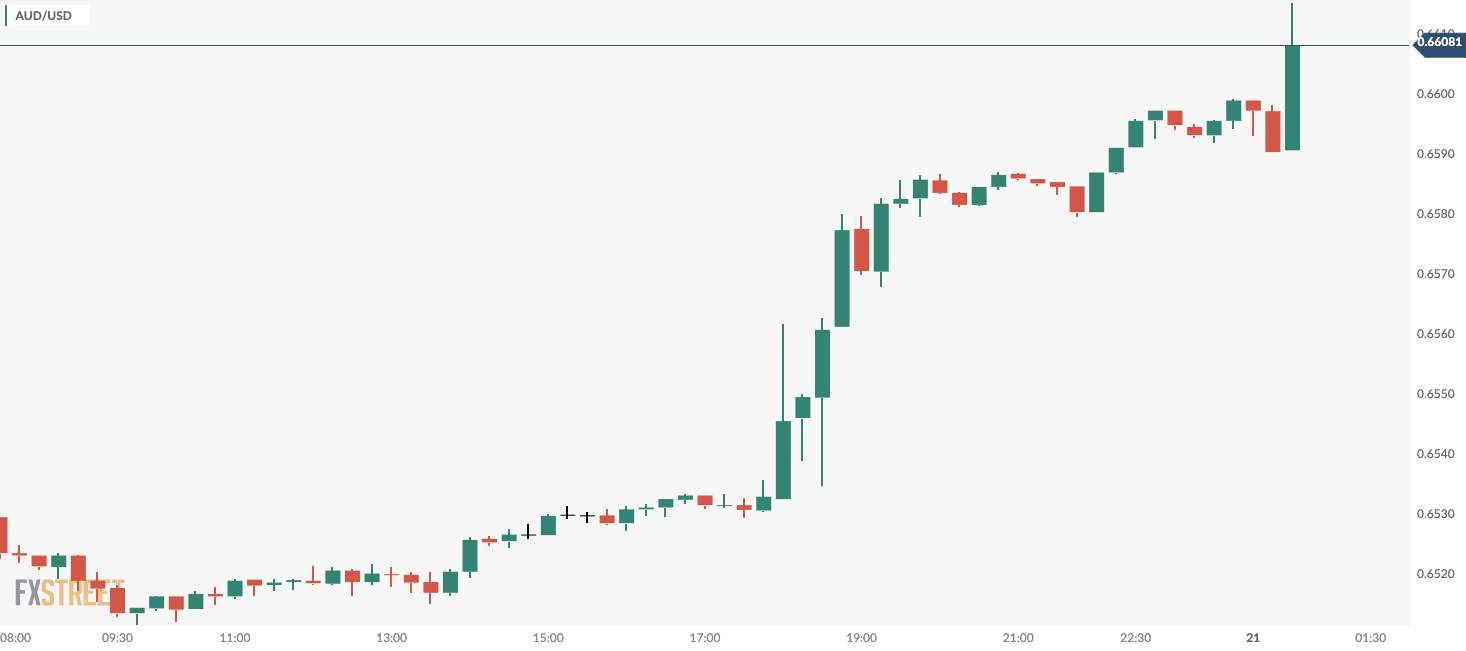Click the 0.6520 price axis label
This screenshot has width=1466, height=651.
[x=1438, y=574]
